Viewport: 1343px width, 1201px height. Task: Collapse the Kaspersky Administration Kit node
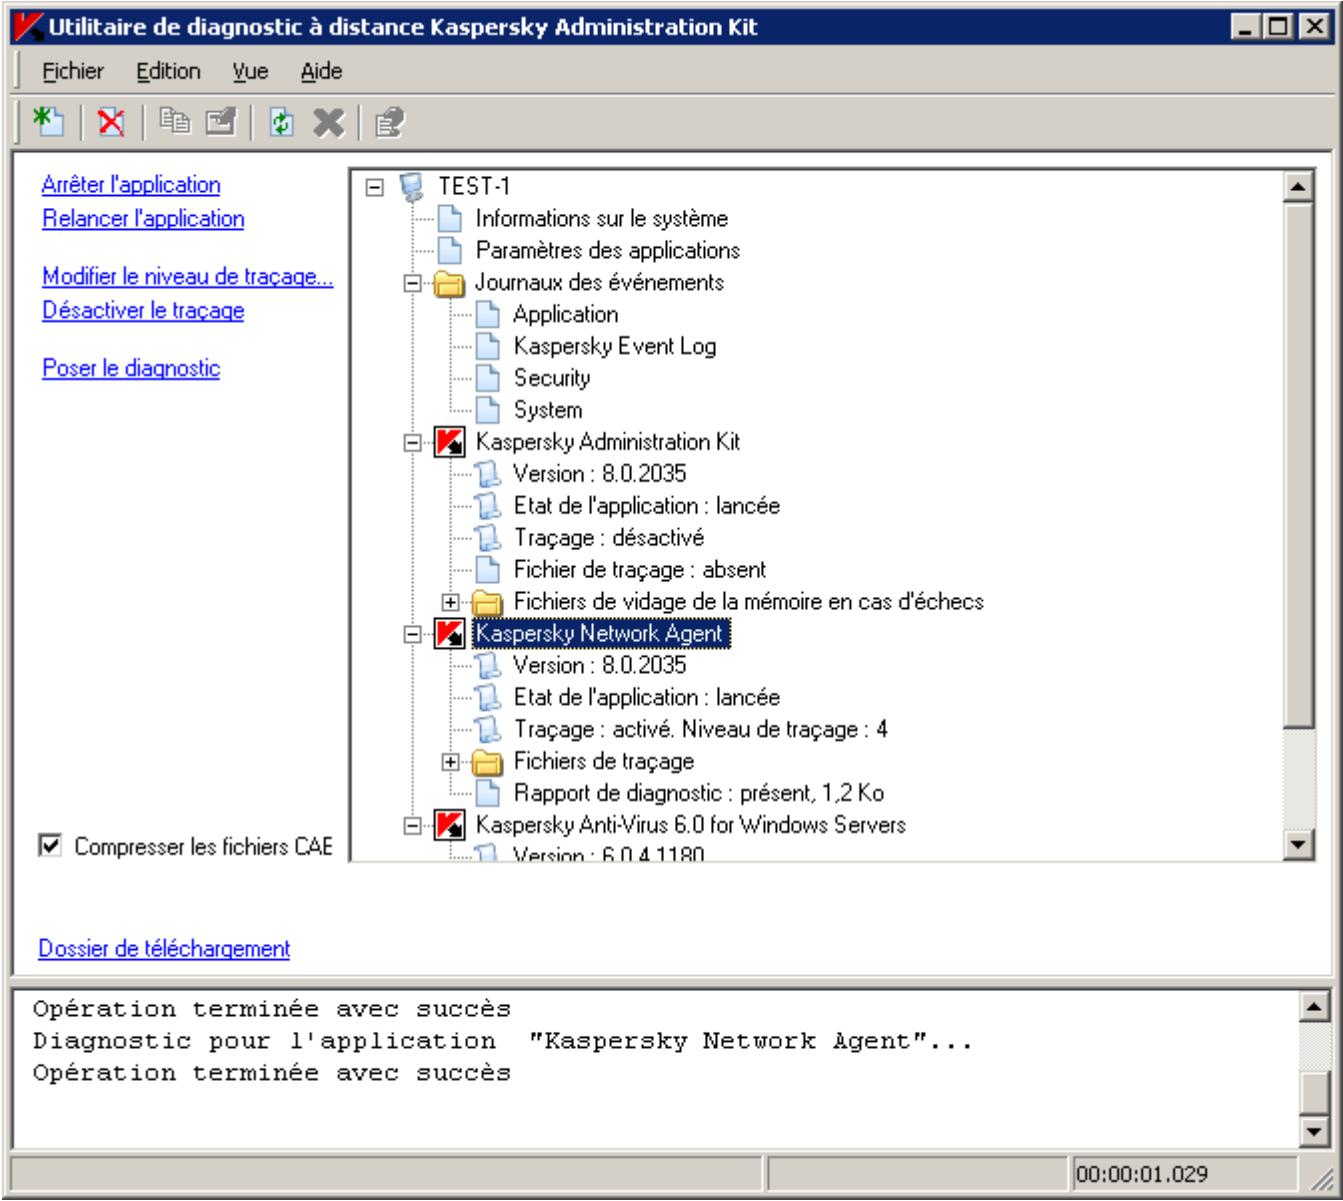(x=413, y=442)
